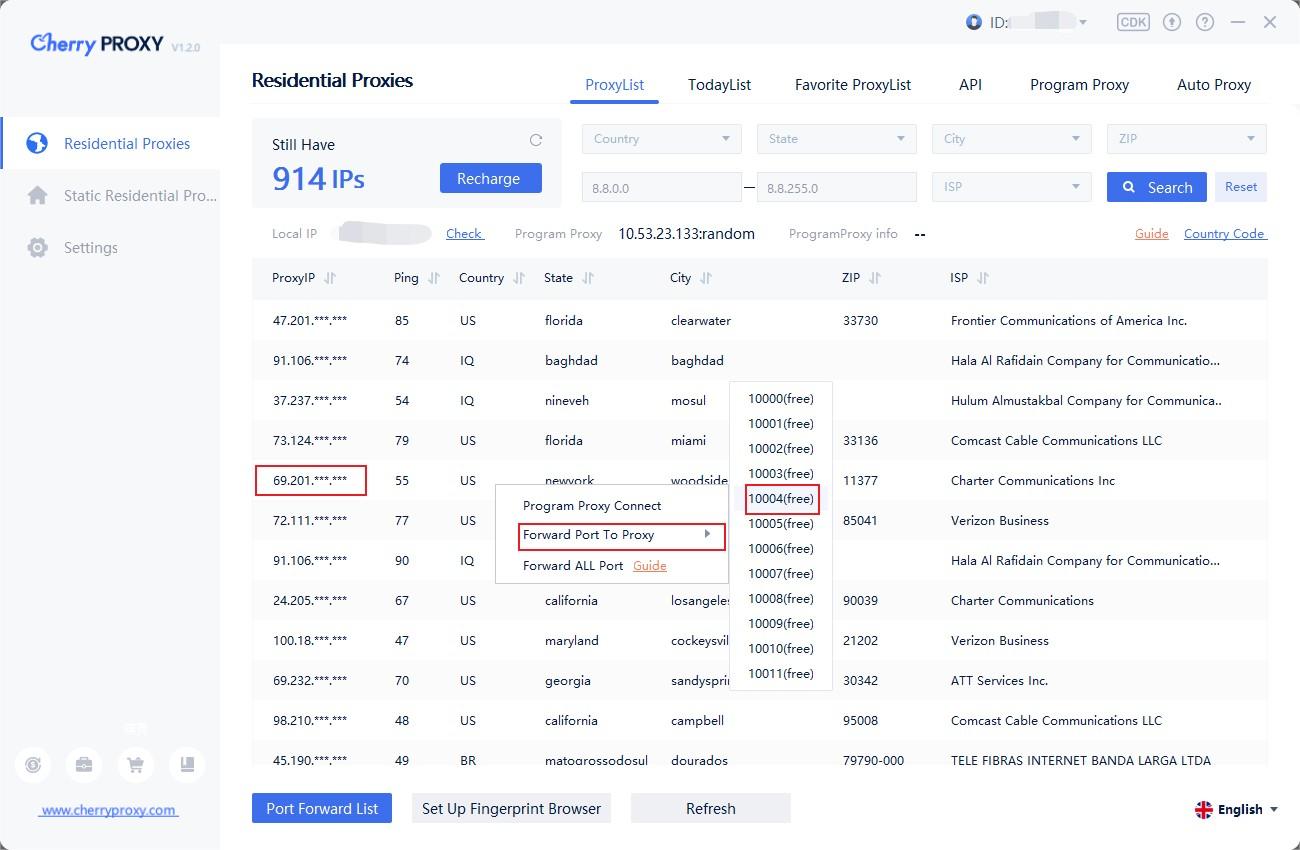1300x850 pixels.
Task: Open the help question mark icon
Action: pos(1205,22)
